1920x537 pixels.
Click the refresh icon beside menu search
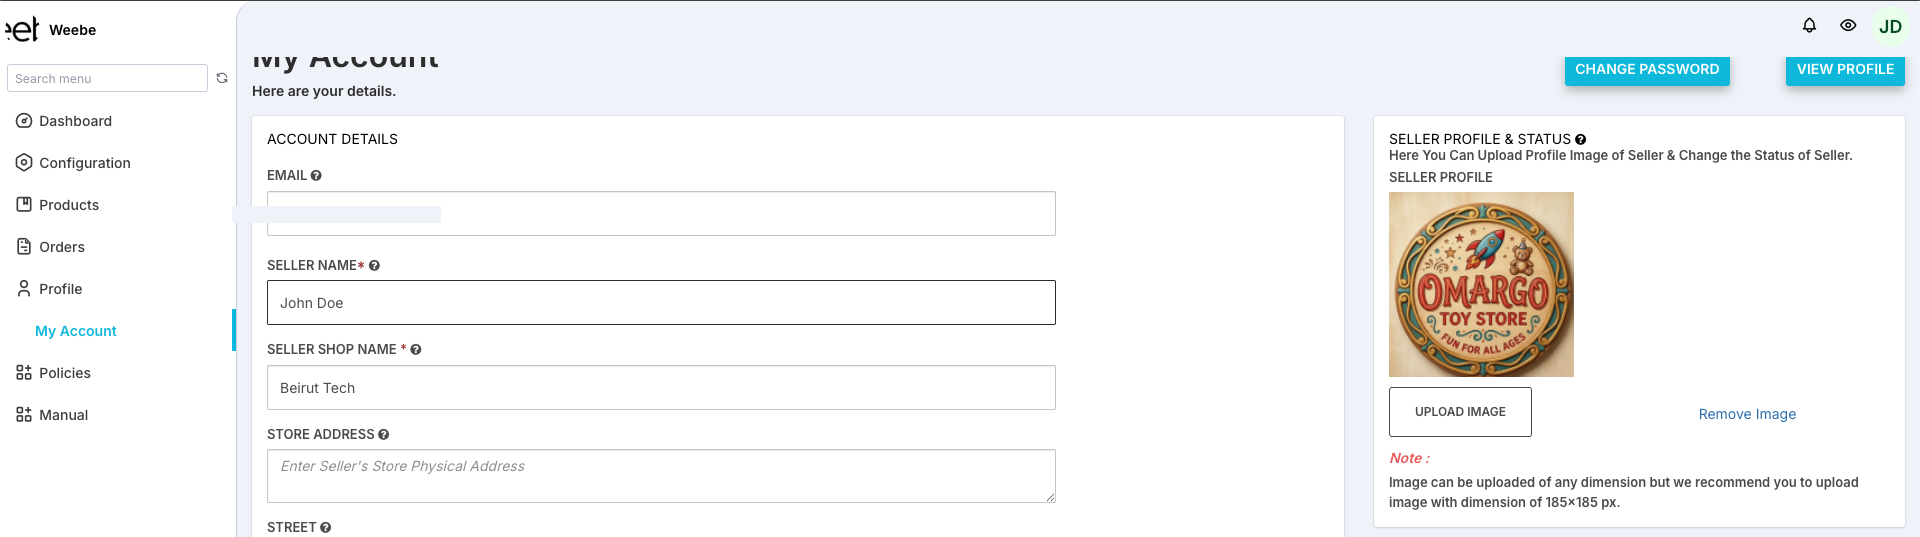pyautogui.click(x=222, y=78)
